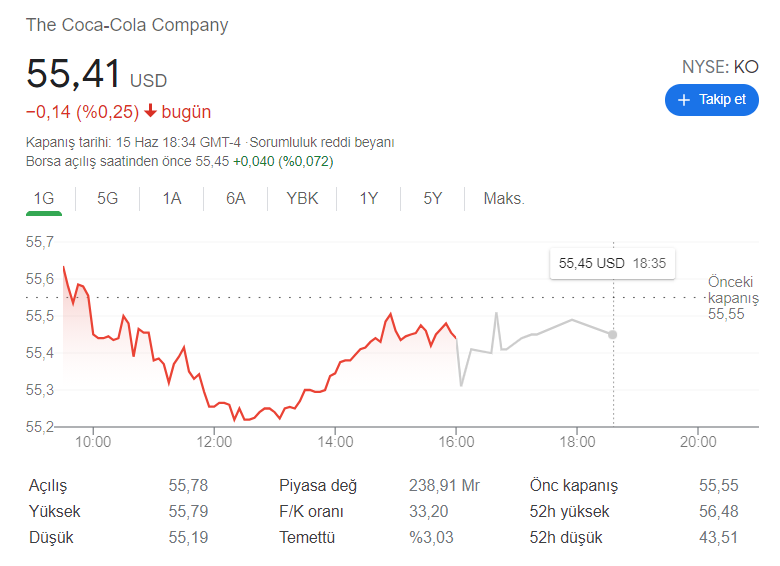
Task: Click the Önc kapanış label in stats
Action: [574, 485]
